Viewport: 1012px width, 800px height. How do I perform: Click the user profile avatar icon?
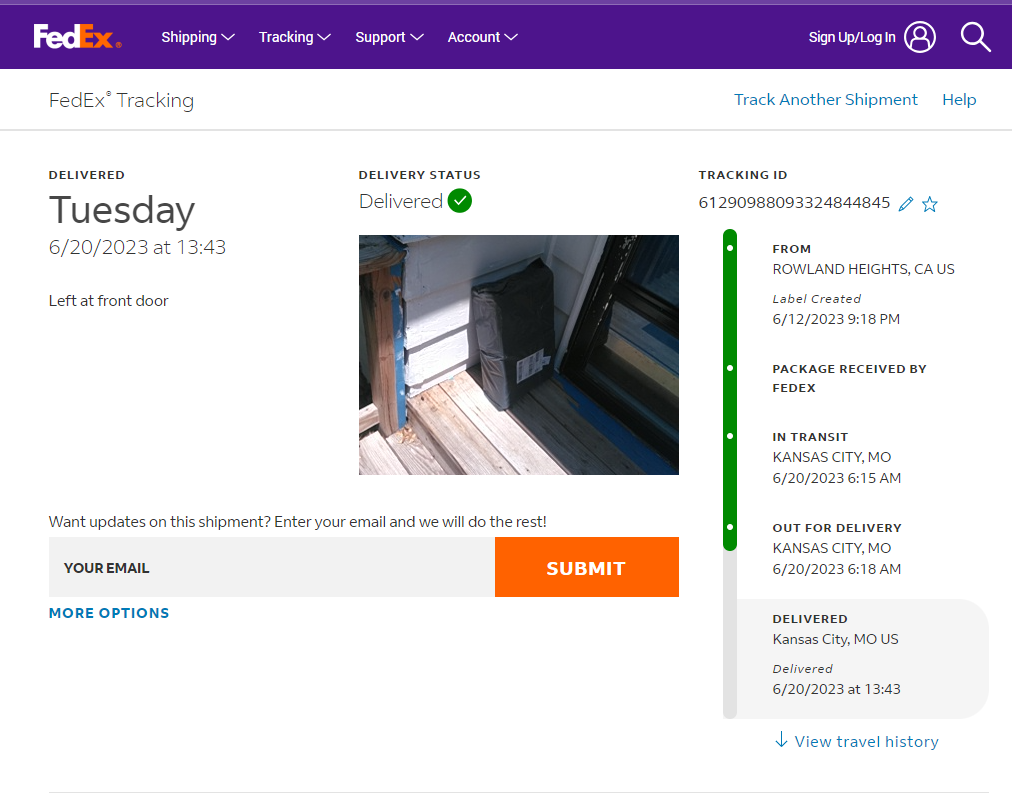(920, 37)
